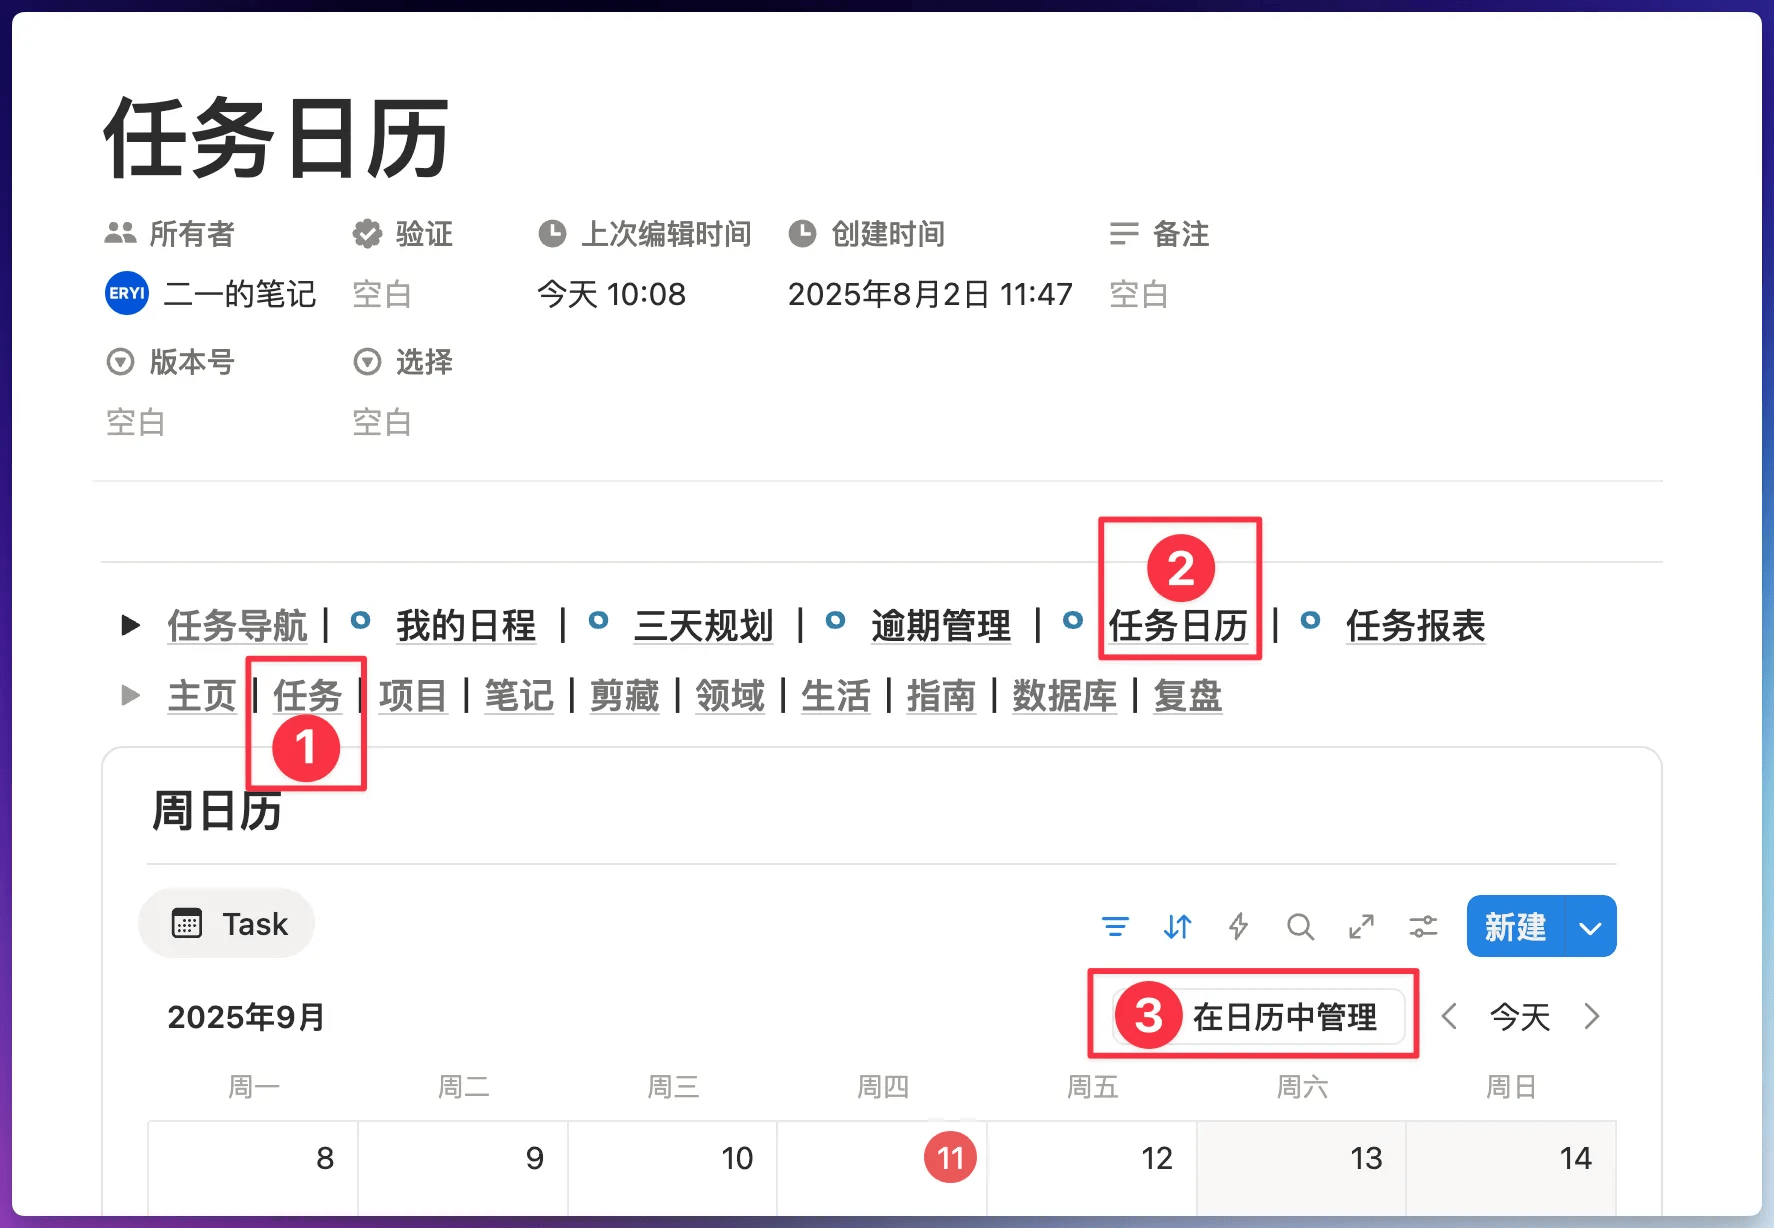
Task: Go to next week with right chevron
Action: pos(1592,1017)
